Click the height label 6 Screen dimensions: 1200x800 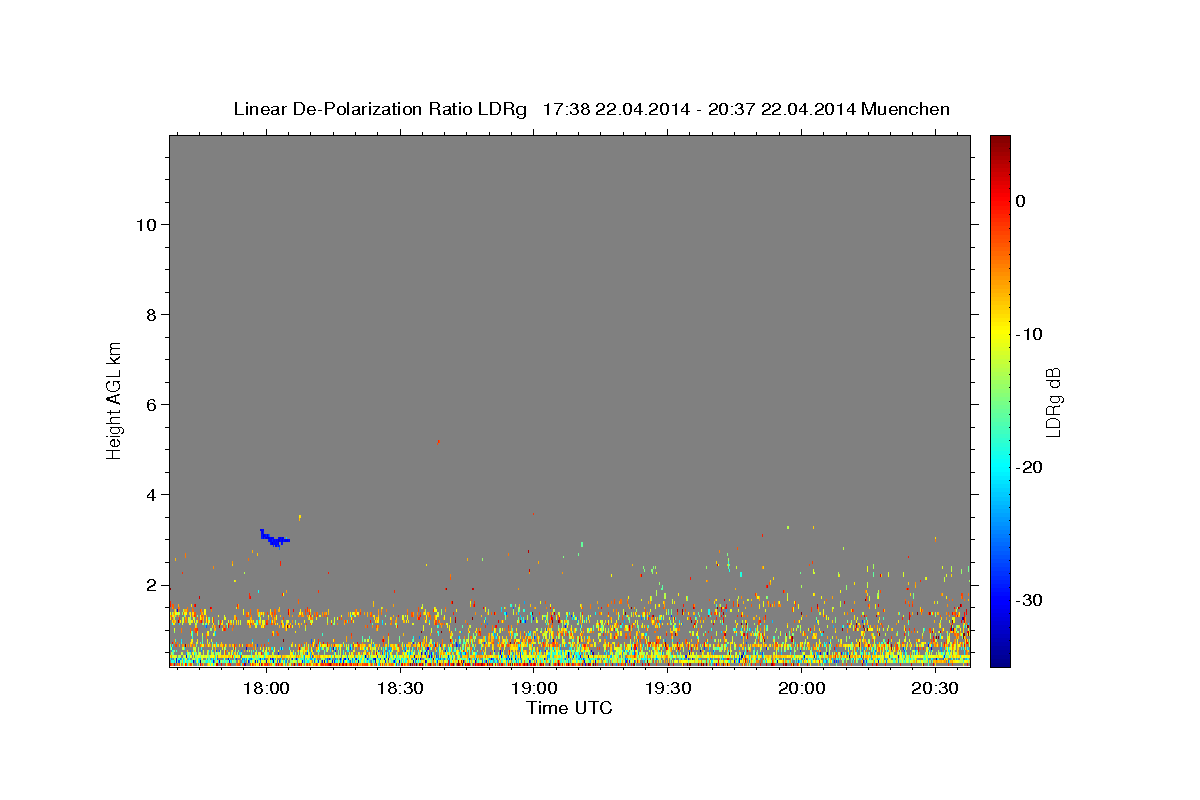[149, 404]
